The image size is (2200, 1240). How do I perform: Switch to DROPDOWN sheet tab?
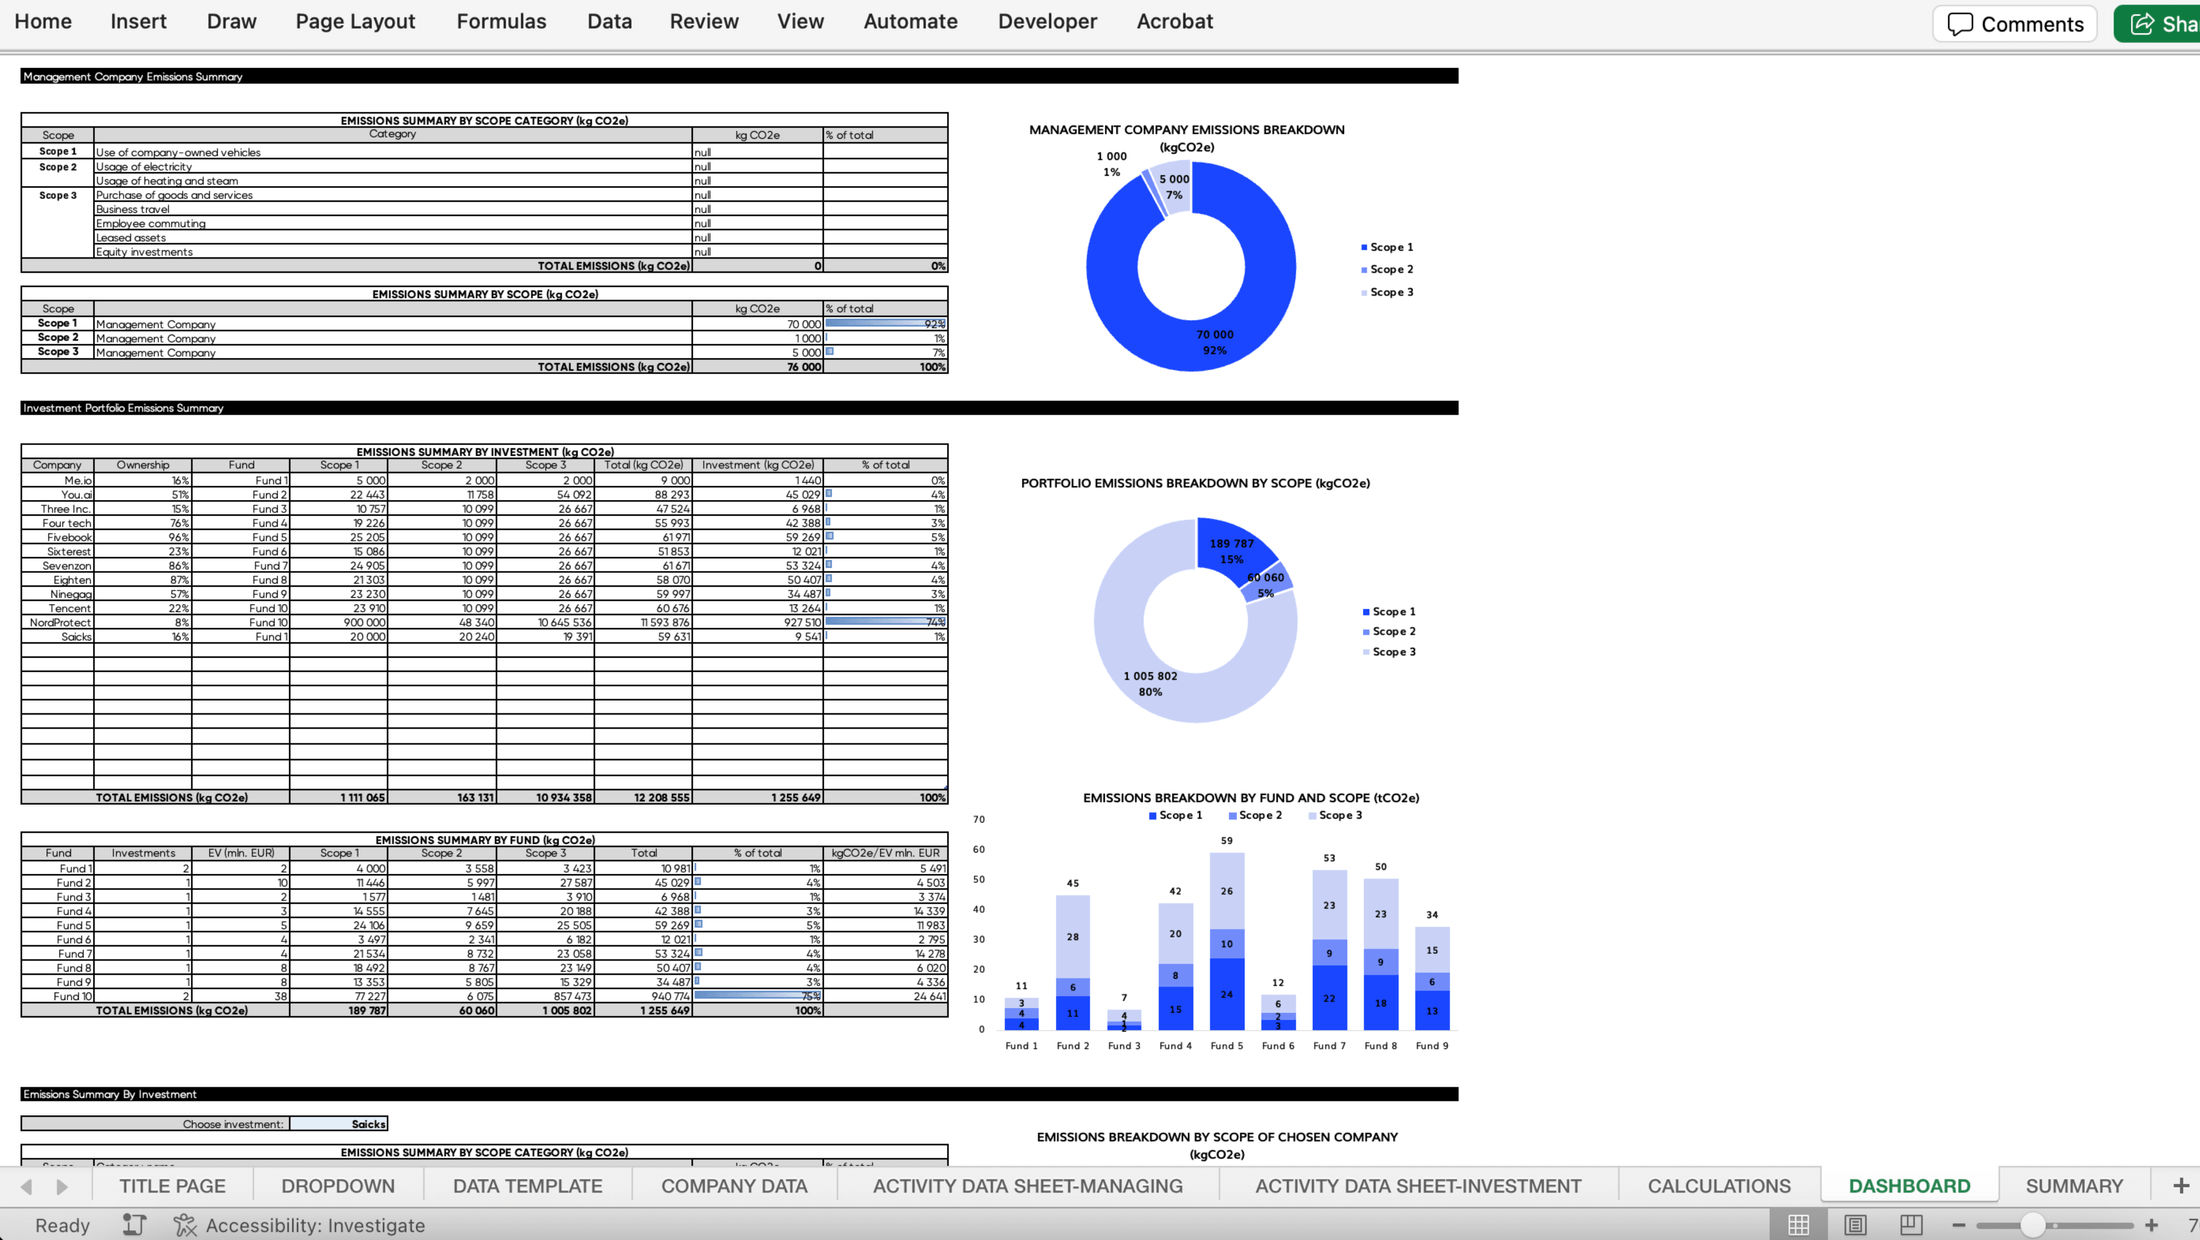(338, 1186)
